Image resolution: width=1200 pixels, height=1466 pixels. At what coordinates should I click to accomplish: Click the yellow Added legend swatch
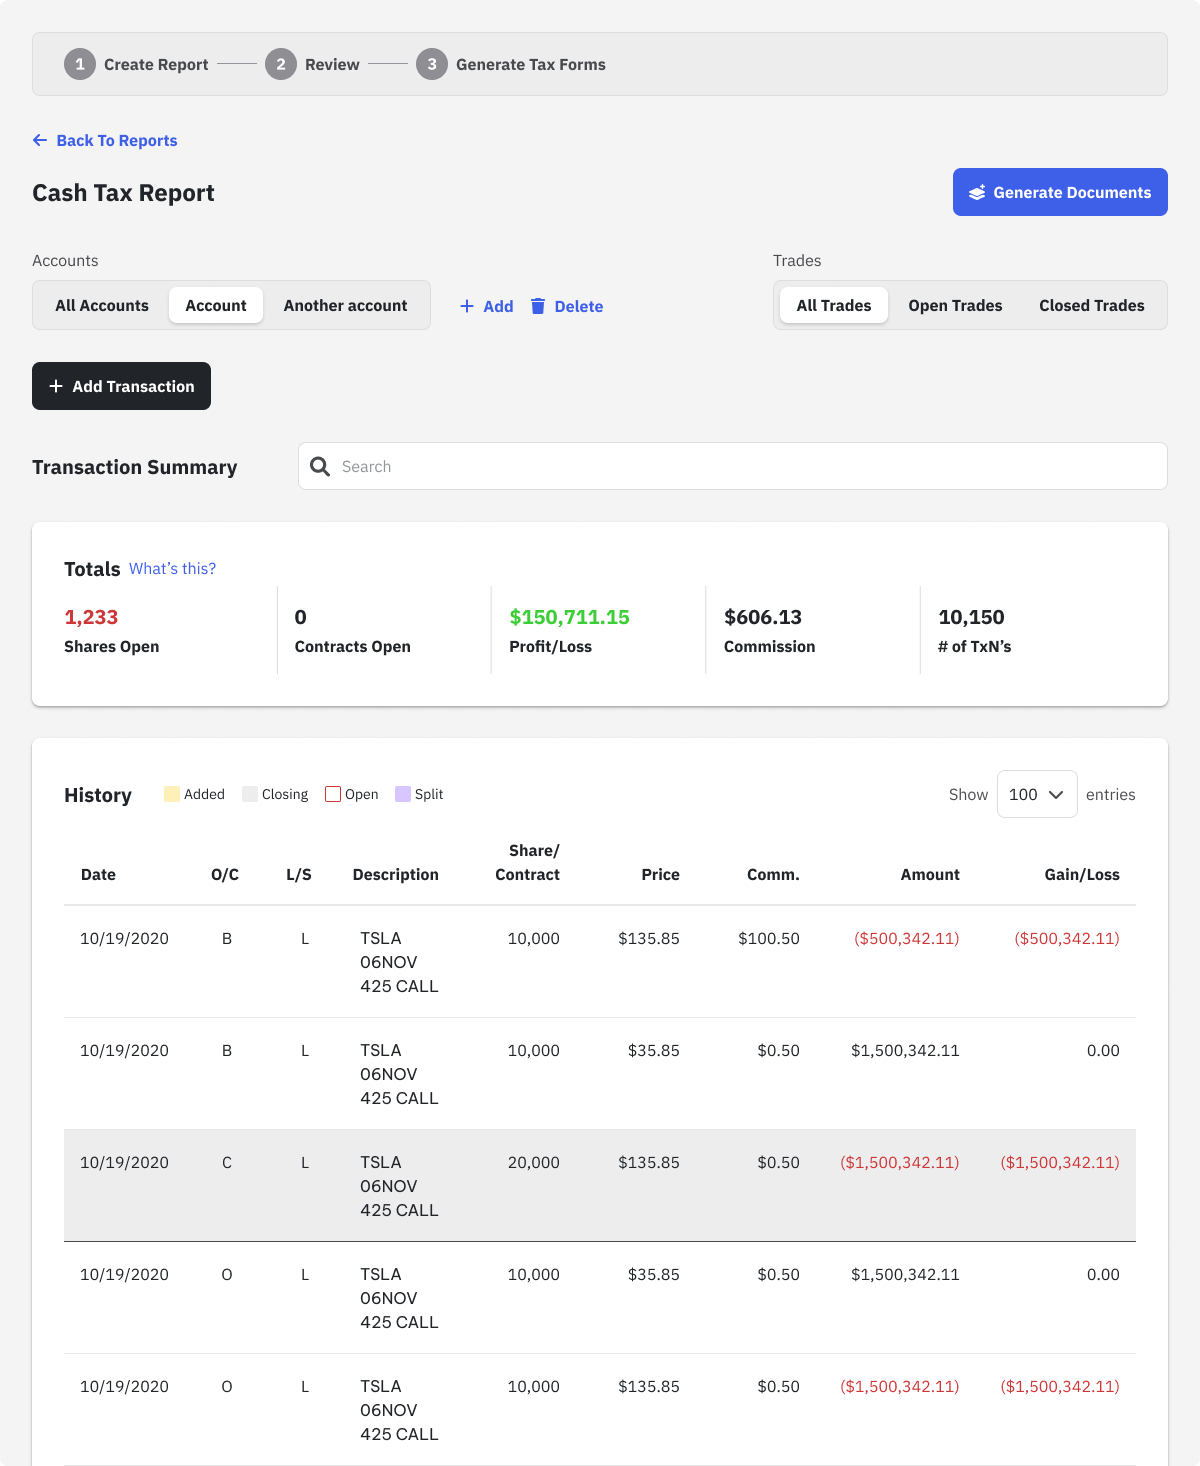tap(172, 793)
